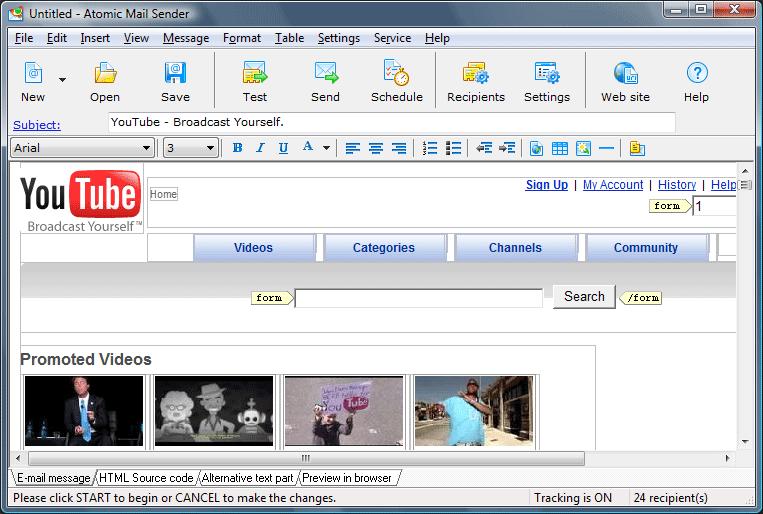Open the Message menu
The image size is (763, 514).
[186, 38]
